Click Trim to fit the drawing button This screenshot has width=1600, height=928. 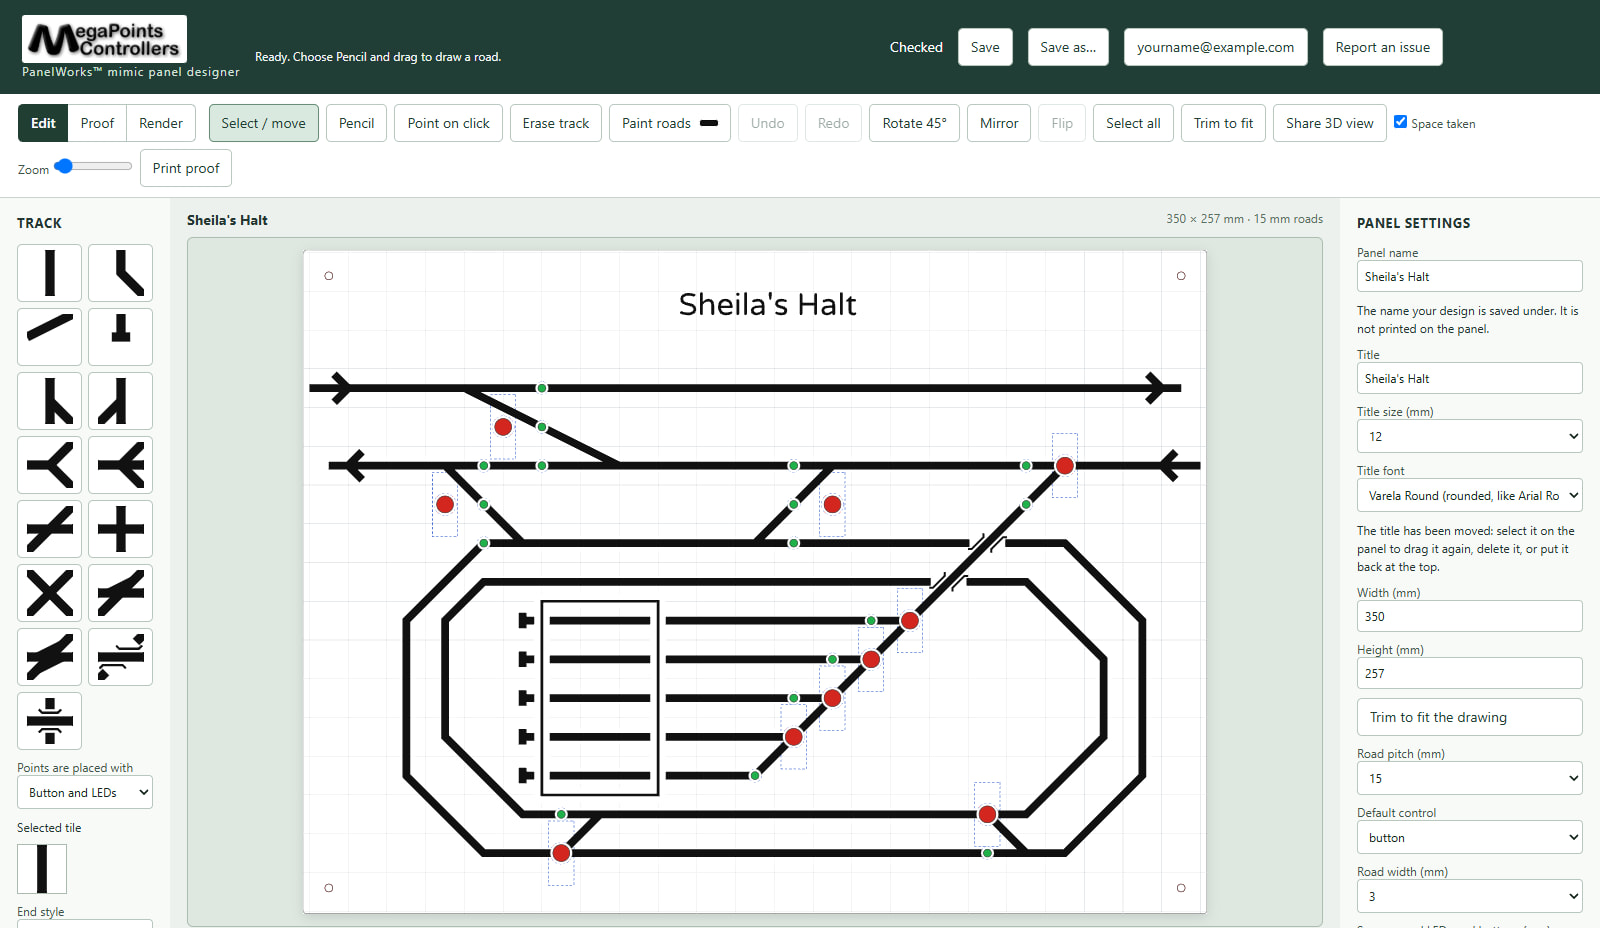(1469, 717)
